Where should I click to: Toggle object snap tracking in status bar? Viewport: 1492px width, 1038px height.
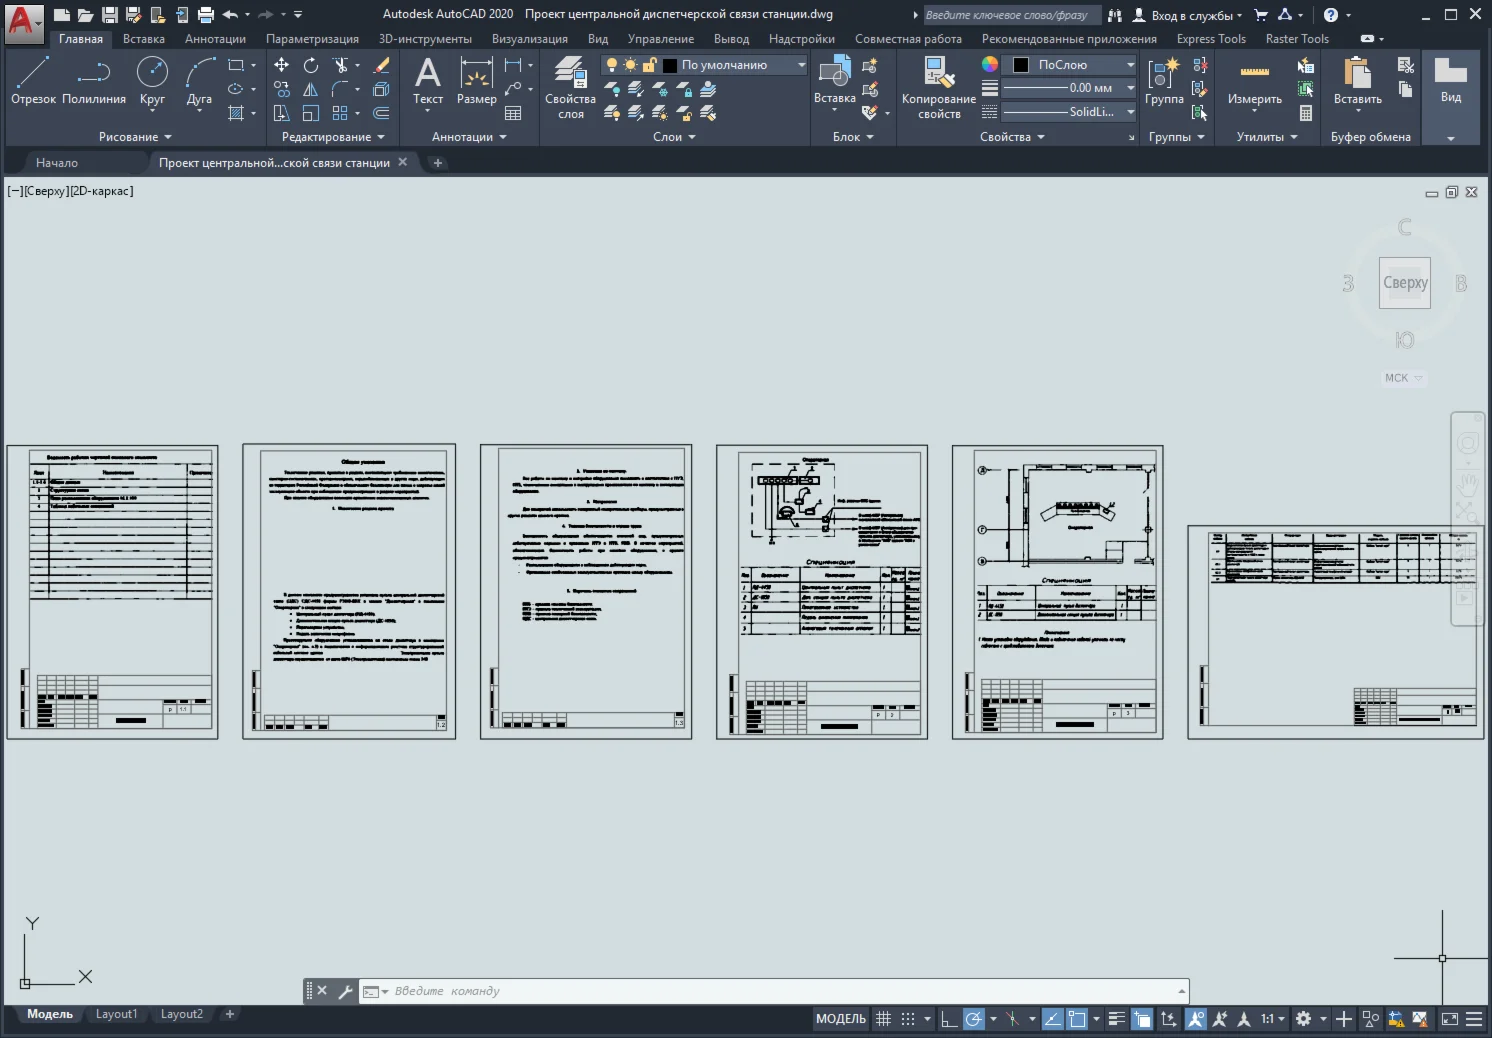1052,1019
